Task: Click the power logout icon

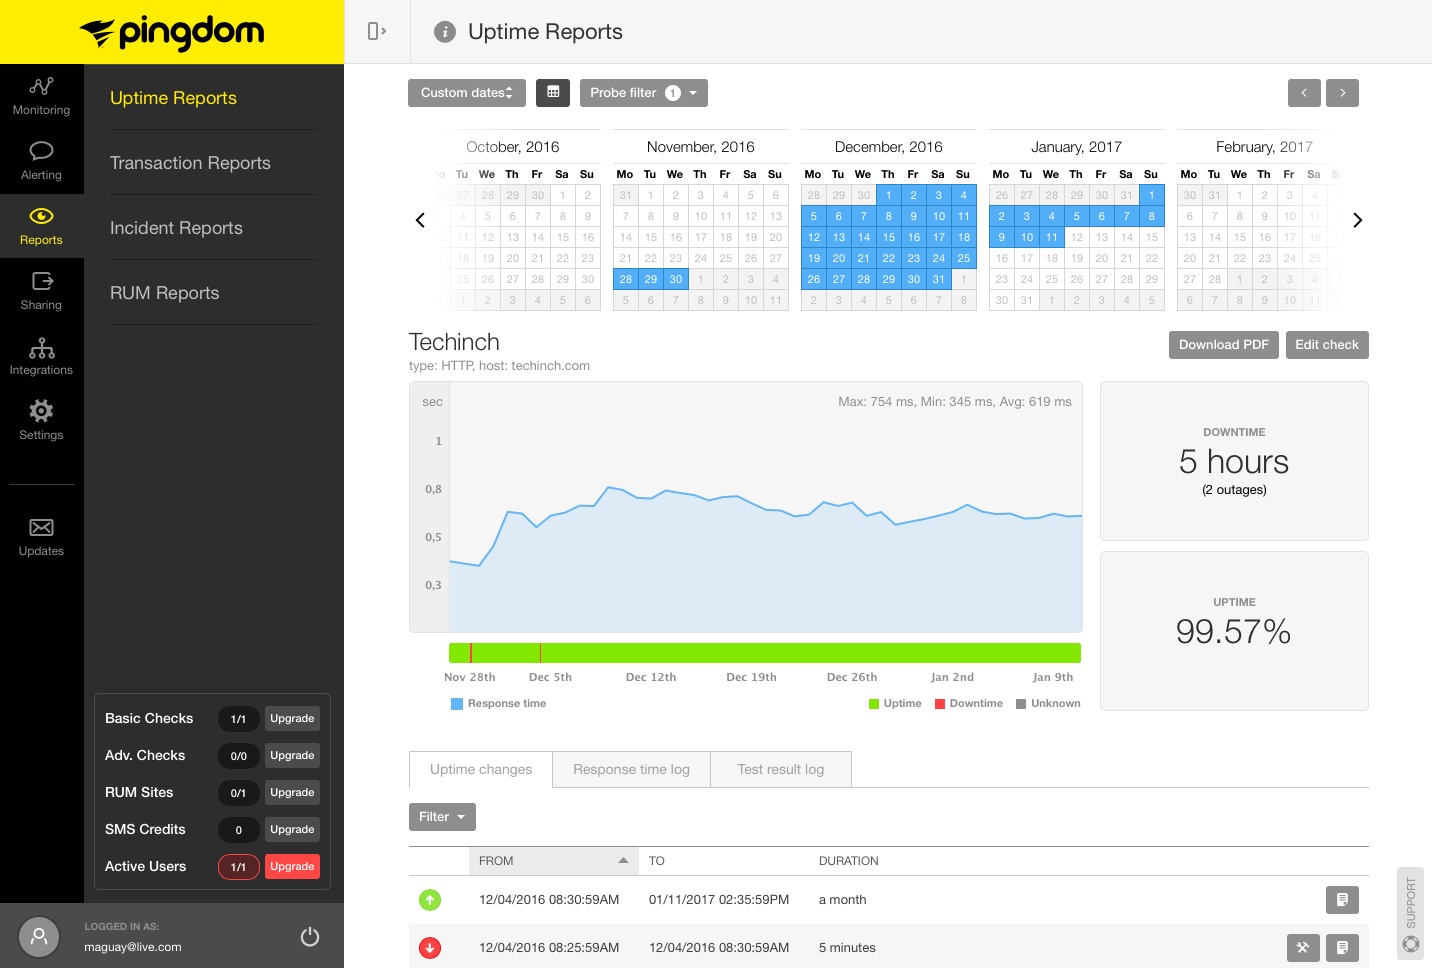Action: click(310, 936)
